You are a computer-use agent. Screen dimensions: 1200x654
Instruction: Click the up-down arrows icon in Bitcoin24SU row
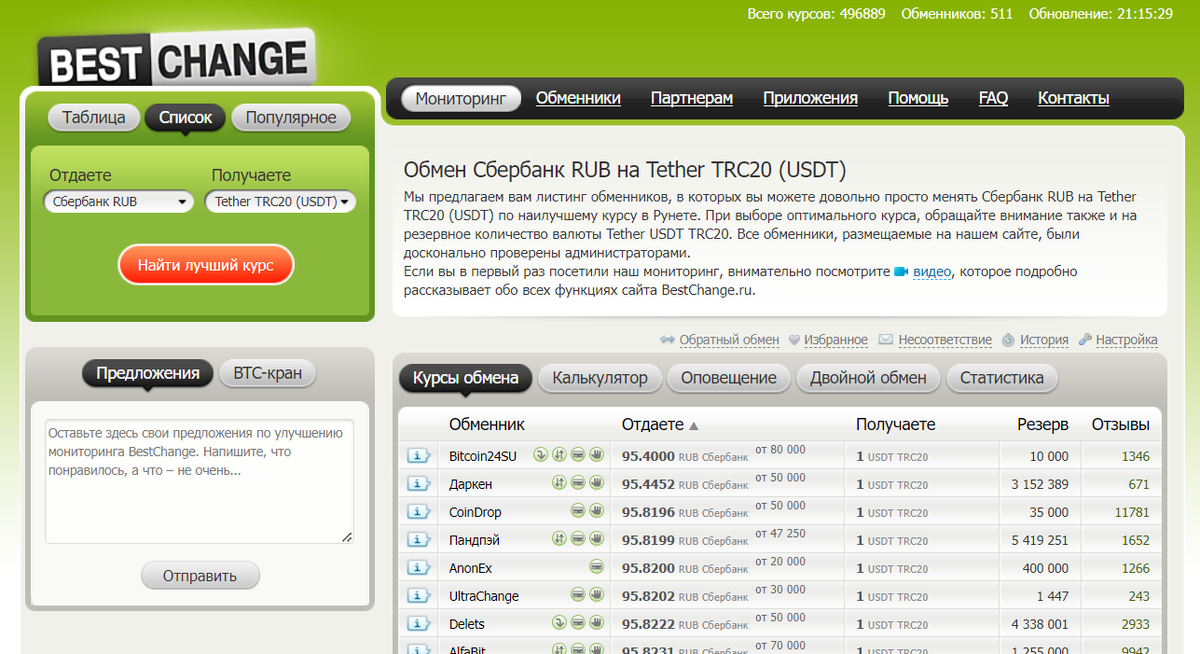coord(559,455)
